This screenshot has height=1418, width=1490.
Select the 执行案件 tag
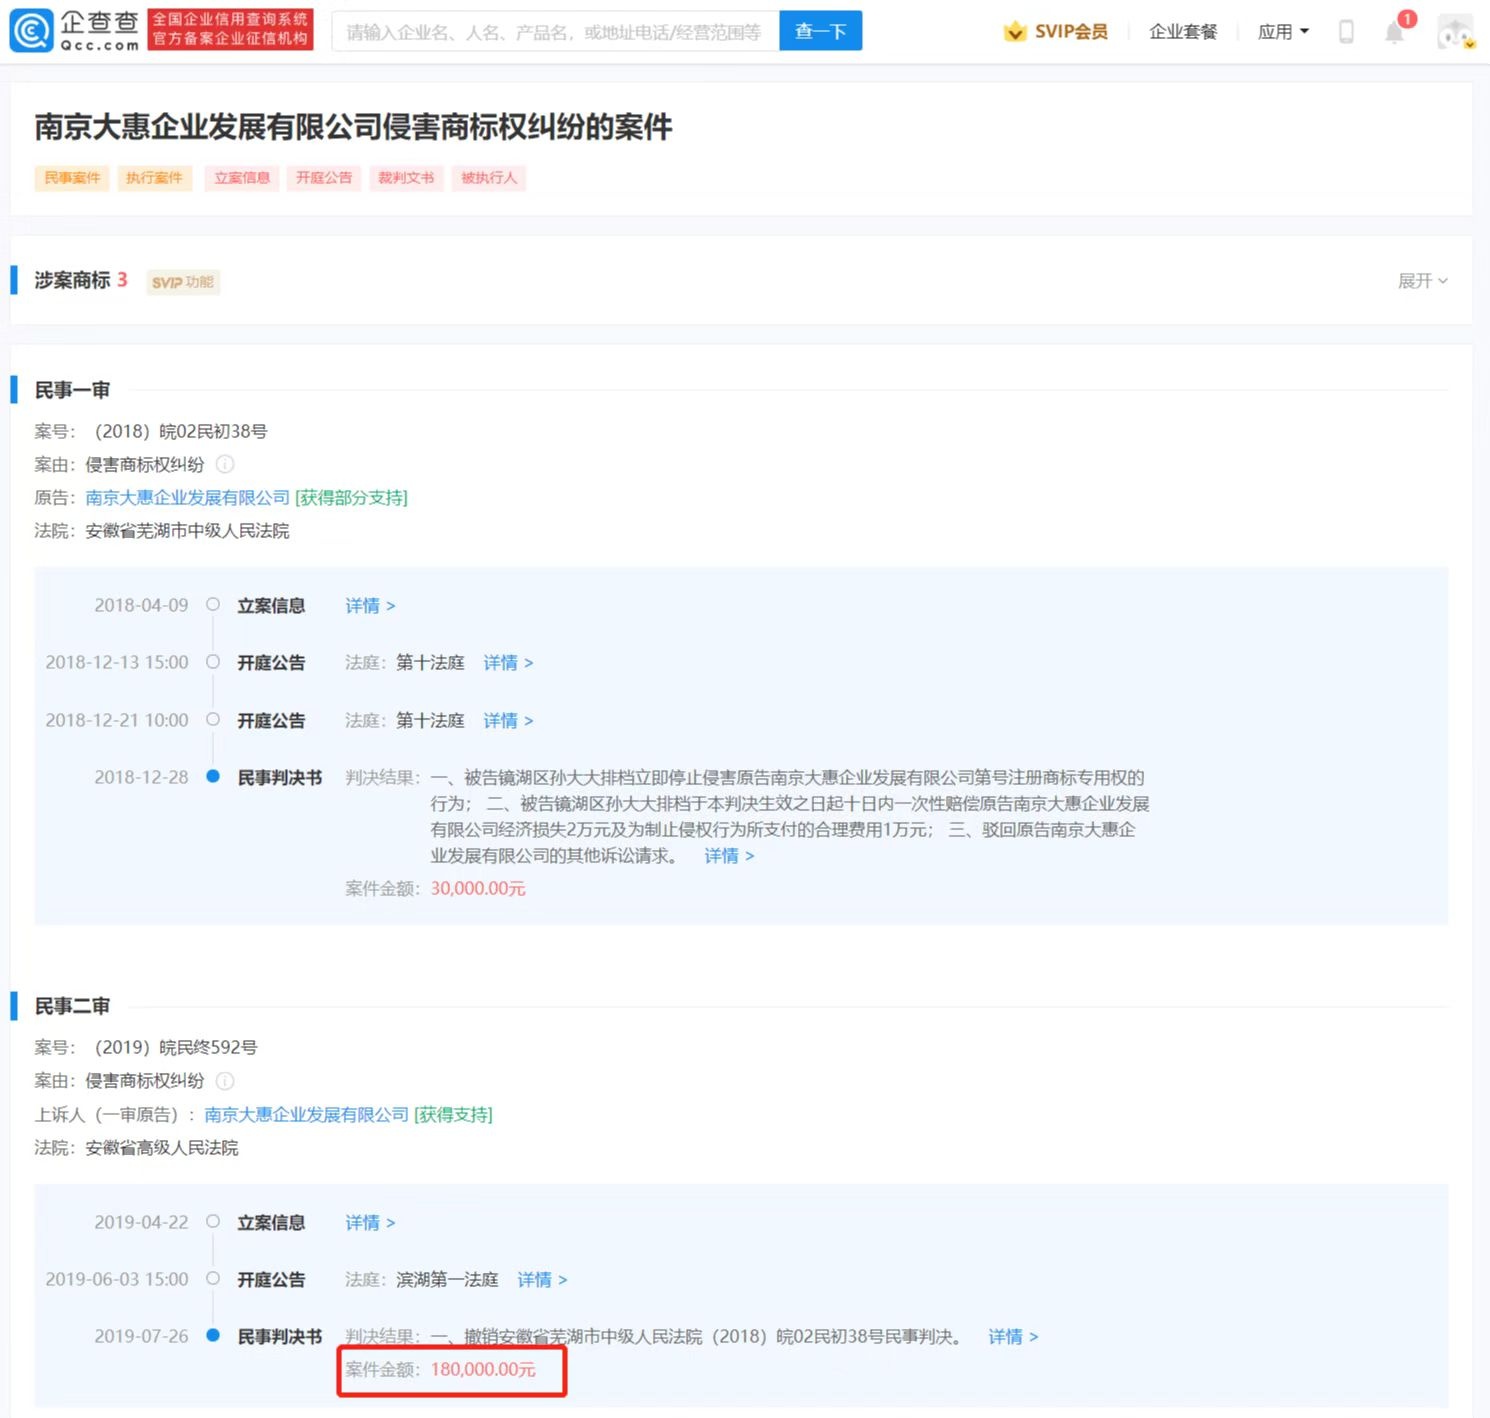click(x=154, y=178)
